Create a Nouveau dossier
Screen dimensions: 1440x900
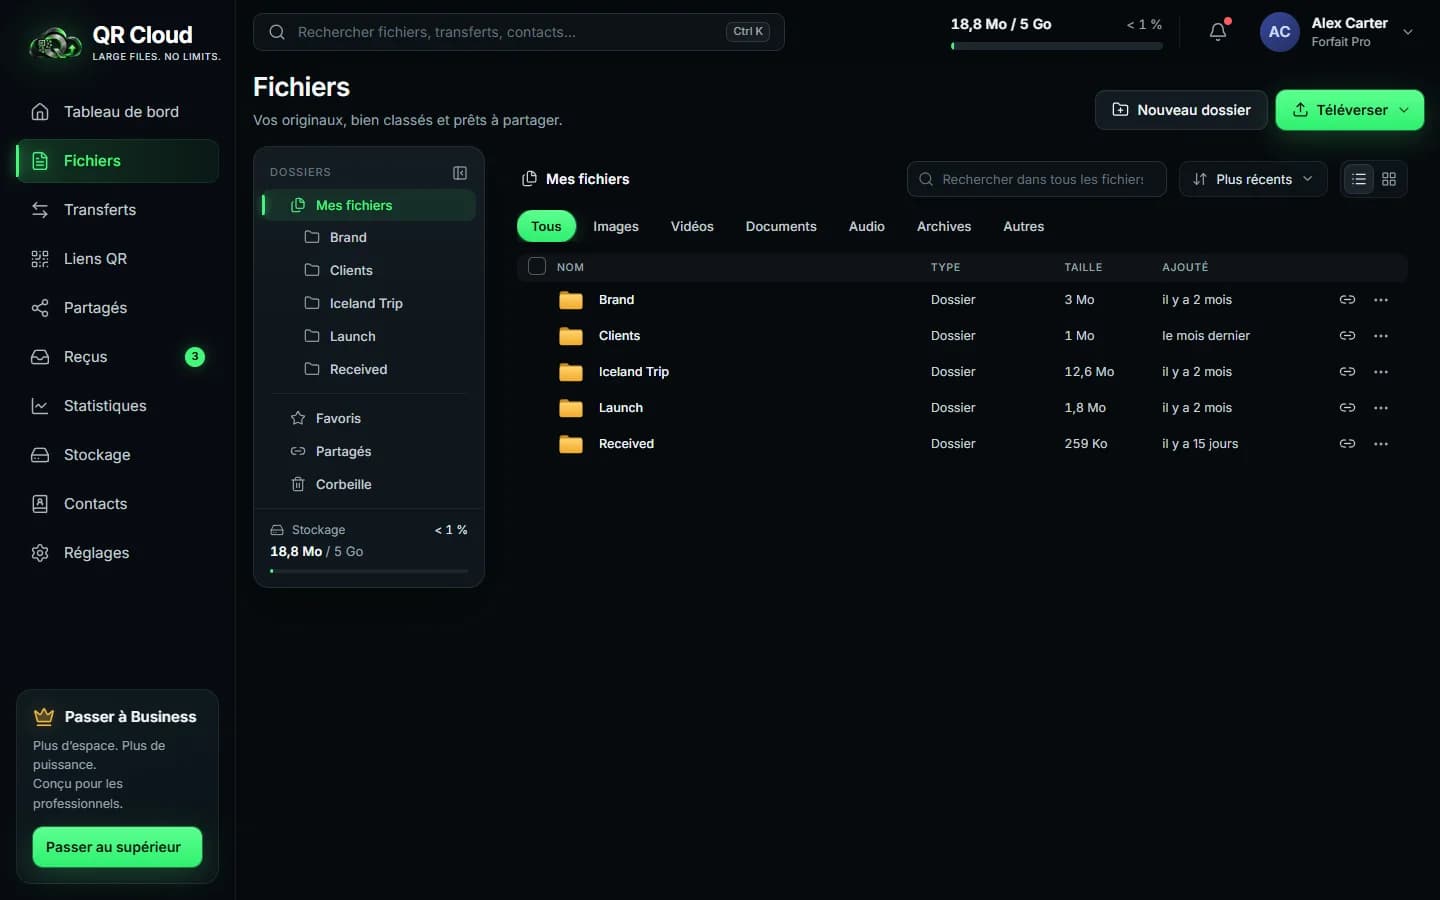click(x=1181, y=110)
